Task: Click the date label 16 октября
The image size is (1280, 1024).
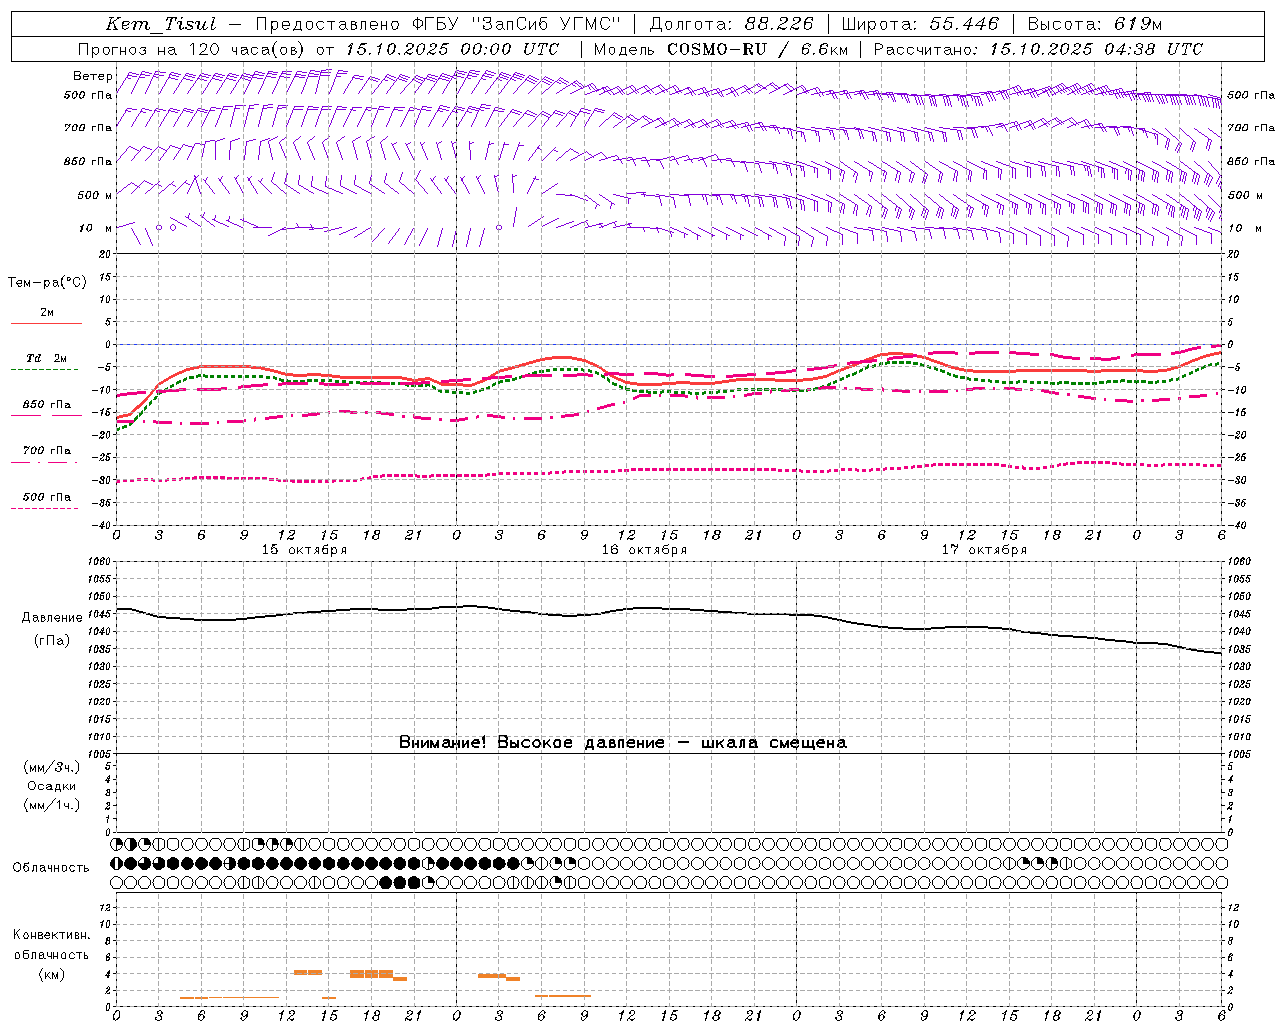Action: coord(644,550)
